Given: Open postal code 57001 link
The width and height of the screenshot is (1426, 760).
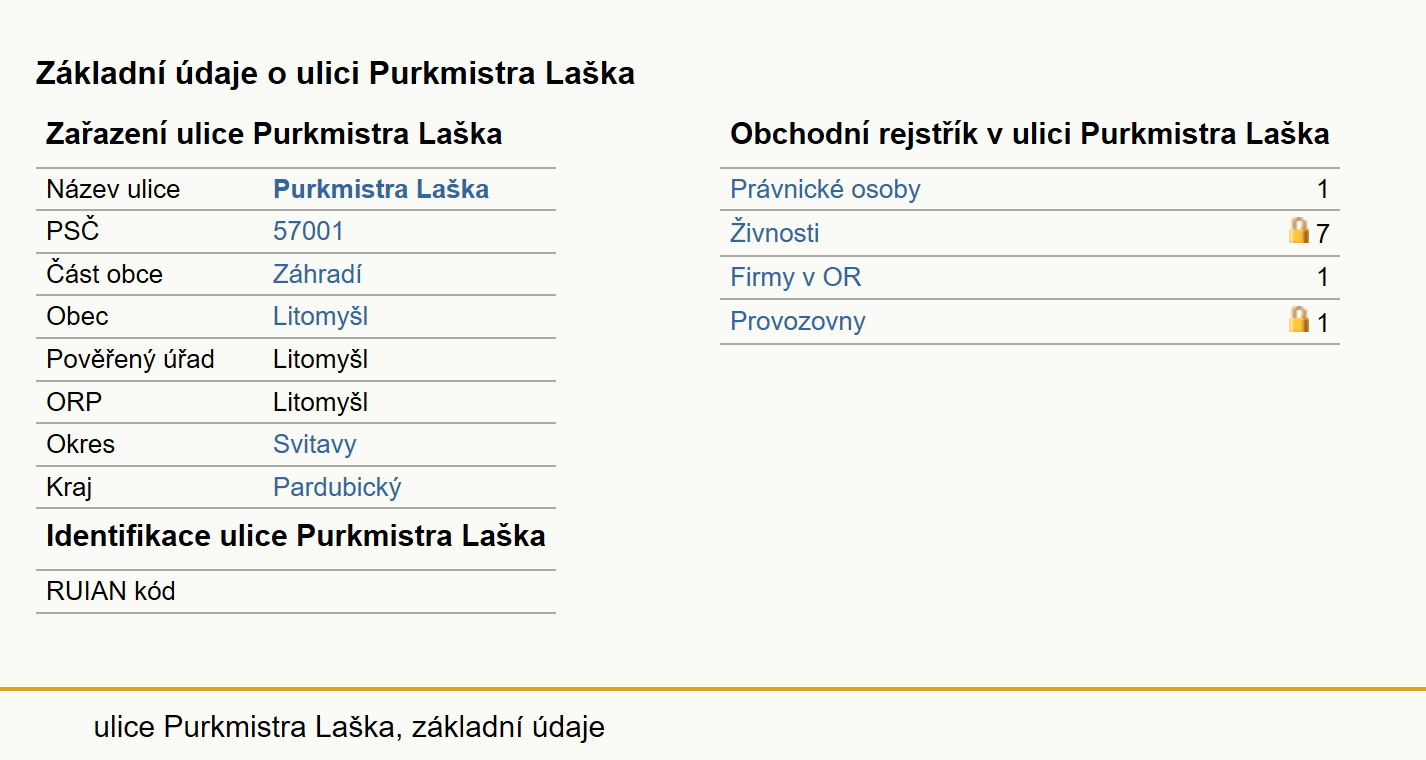Looking at the screenshot, I should click(308, 232).
